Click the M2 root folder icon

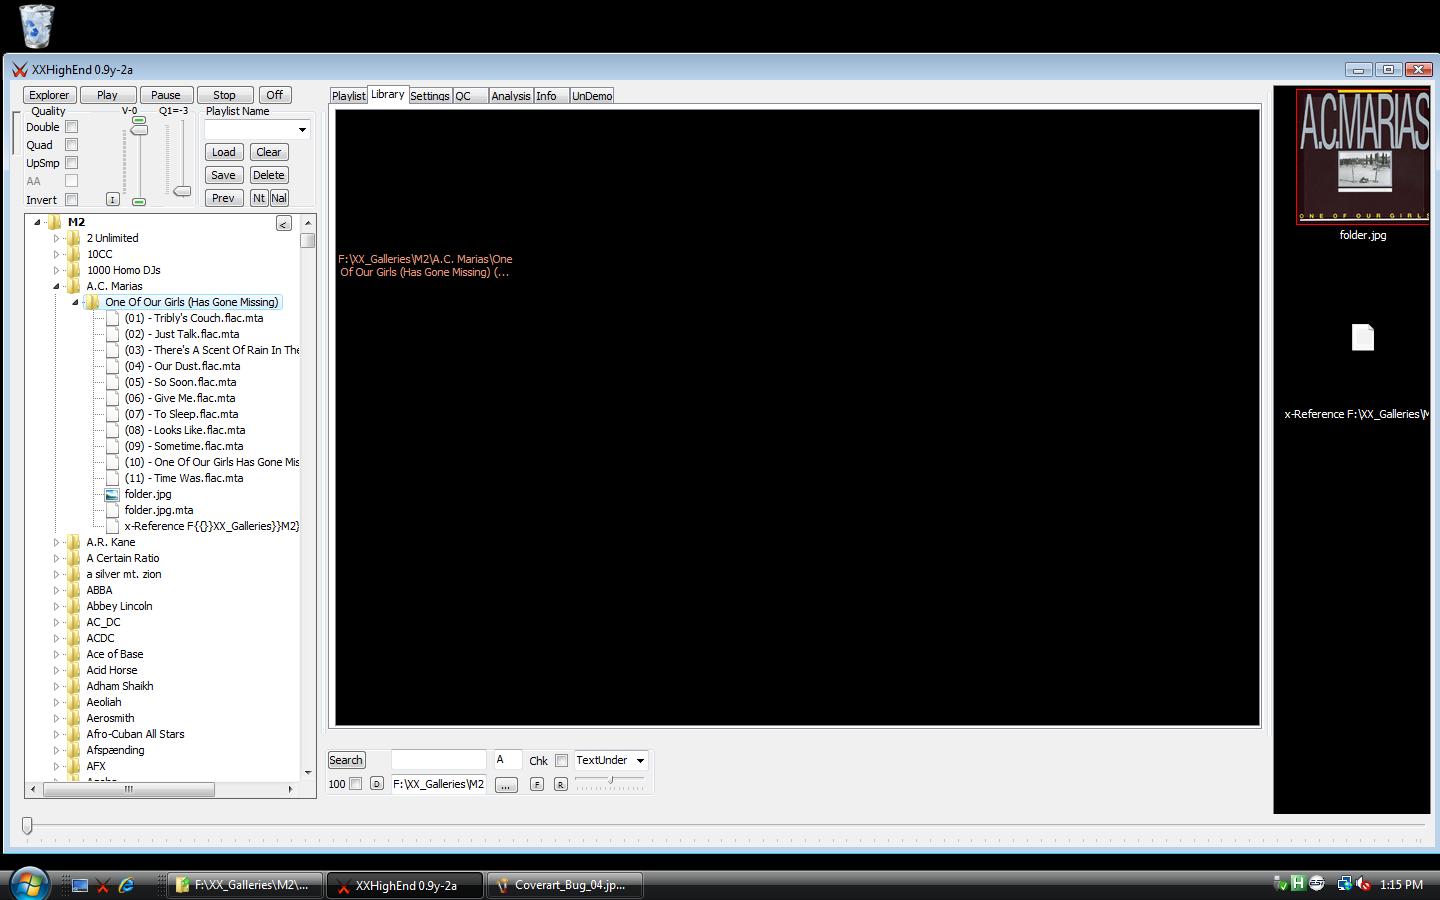tap(54, 222)
